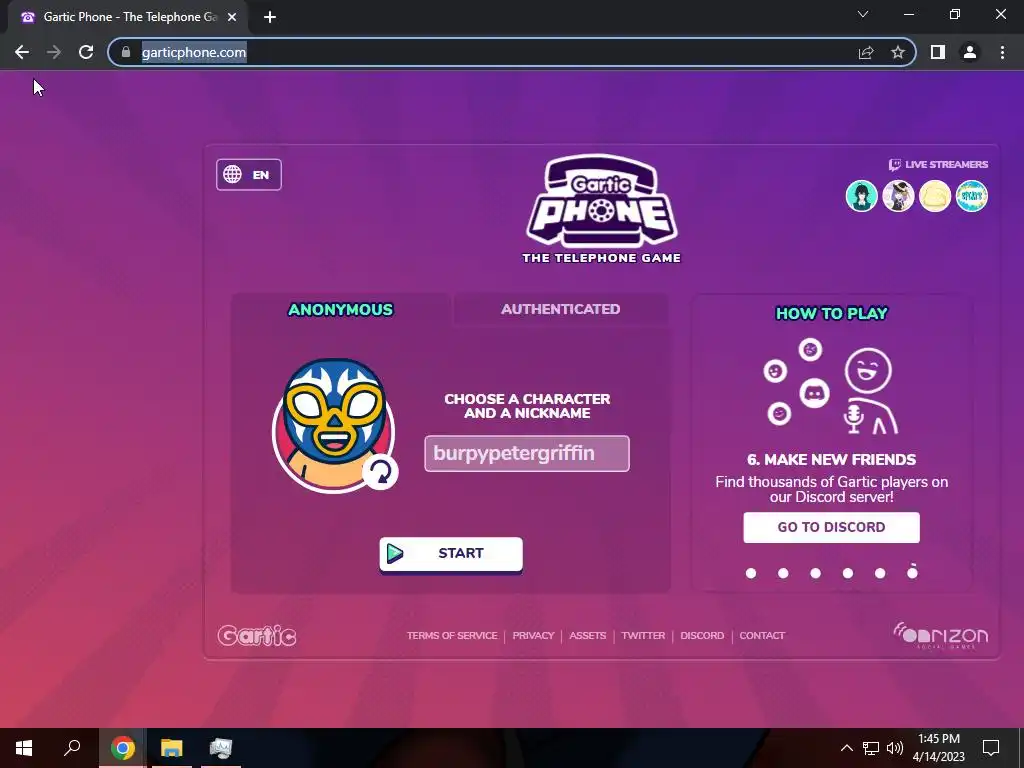The image size is (1024, 768).
Task: Open the Discord footer link
Action: click(x=702, y=635)
